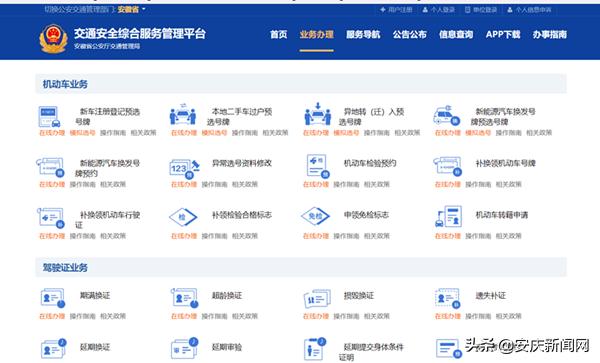Click the 超龄换证 license icon

point(184,298)
